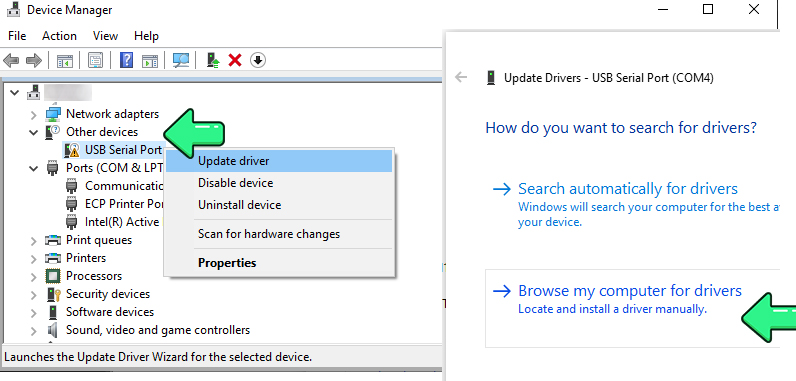This screenshot has height=381, width=796.
Task: Click the blue Help question mark icon
Action: click(x=126, y=60)
